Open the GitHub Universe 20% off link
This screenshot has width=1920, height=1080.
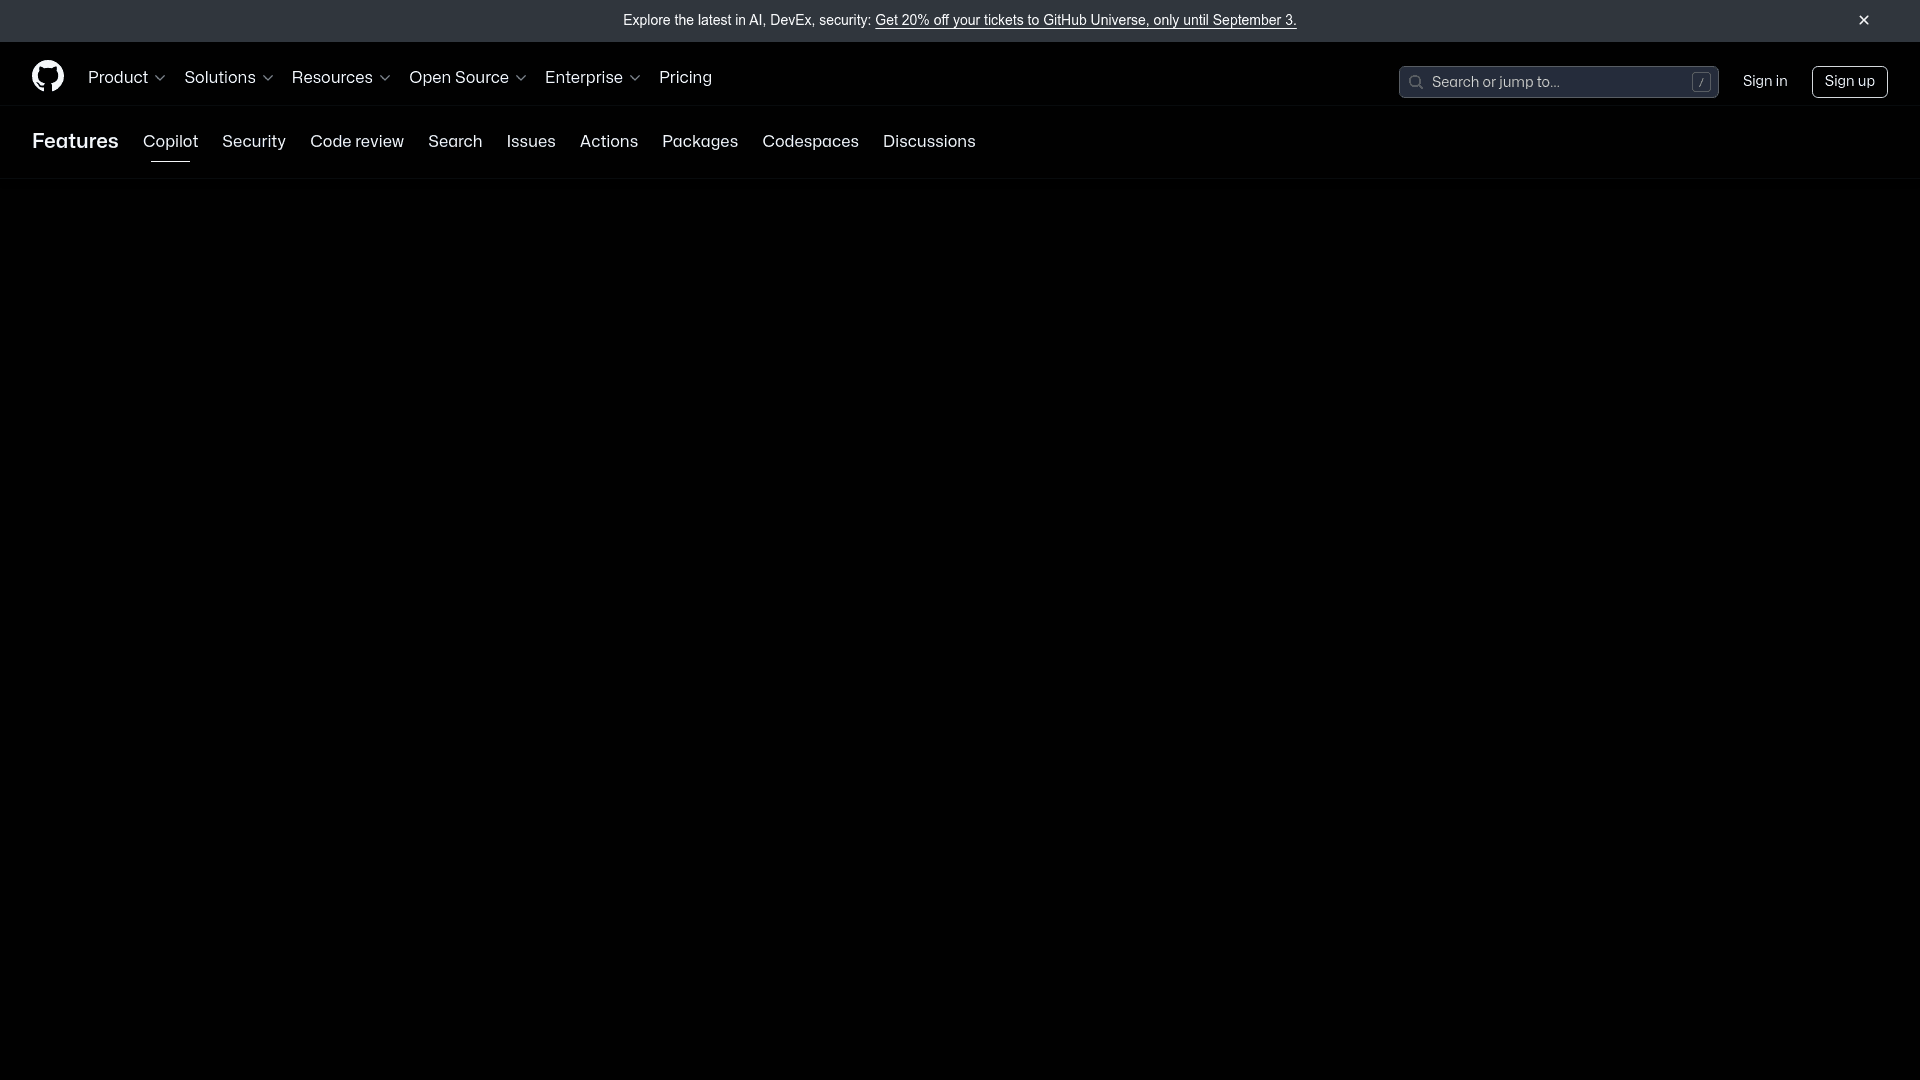point(1085,20)
